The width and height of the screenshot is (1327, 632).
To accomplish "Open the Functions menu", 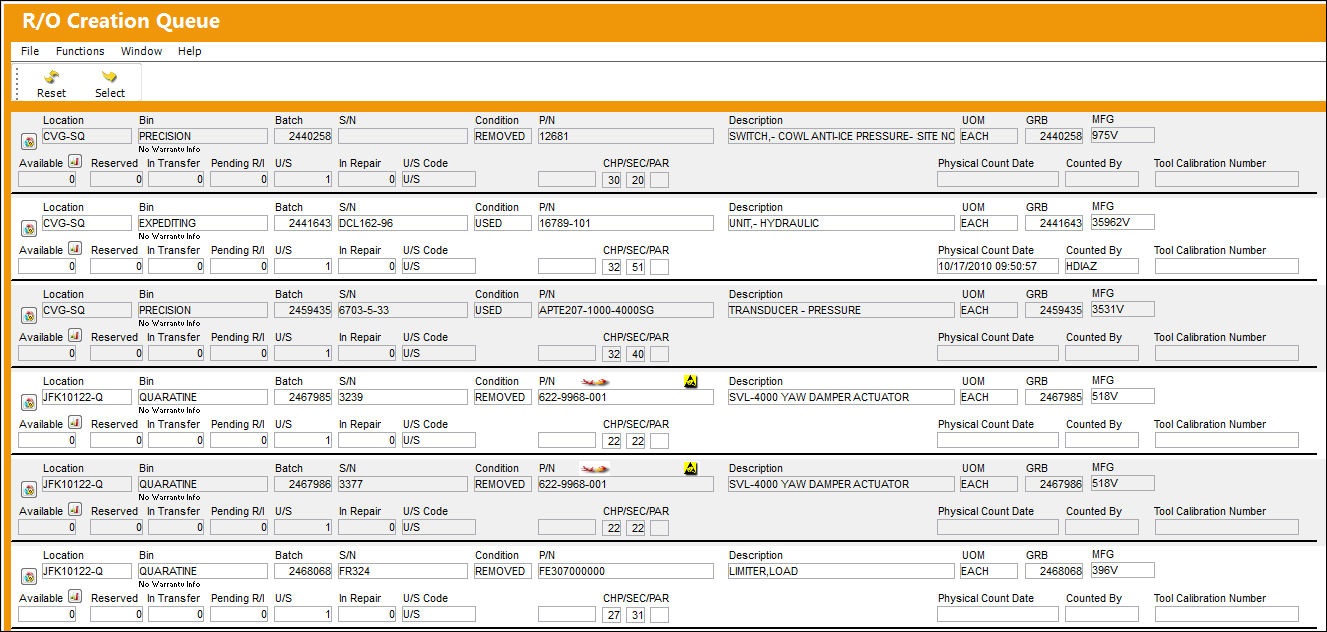I will coord(80,51).
